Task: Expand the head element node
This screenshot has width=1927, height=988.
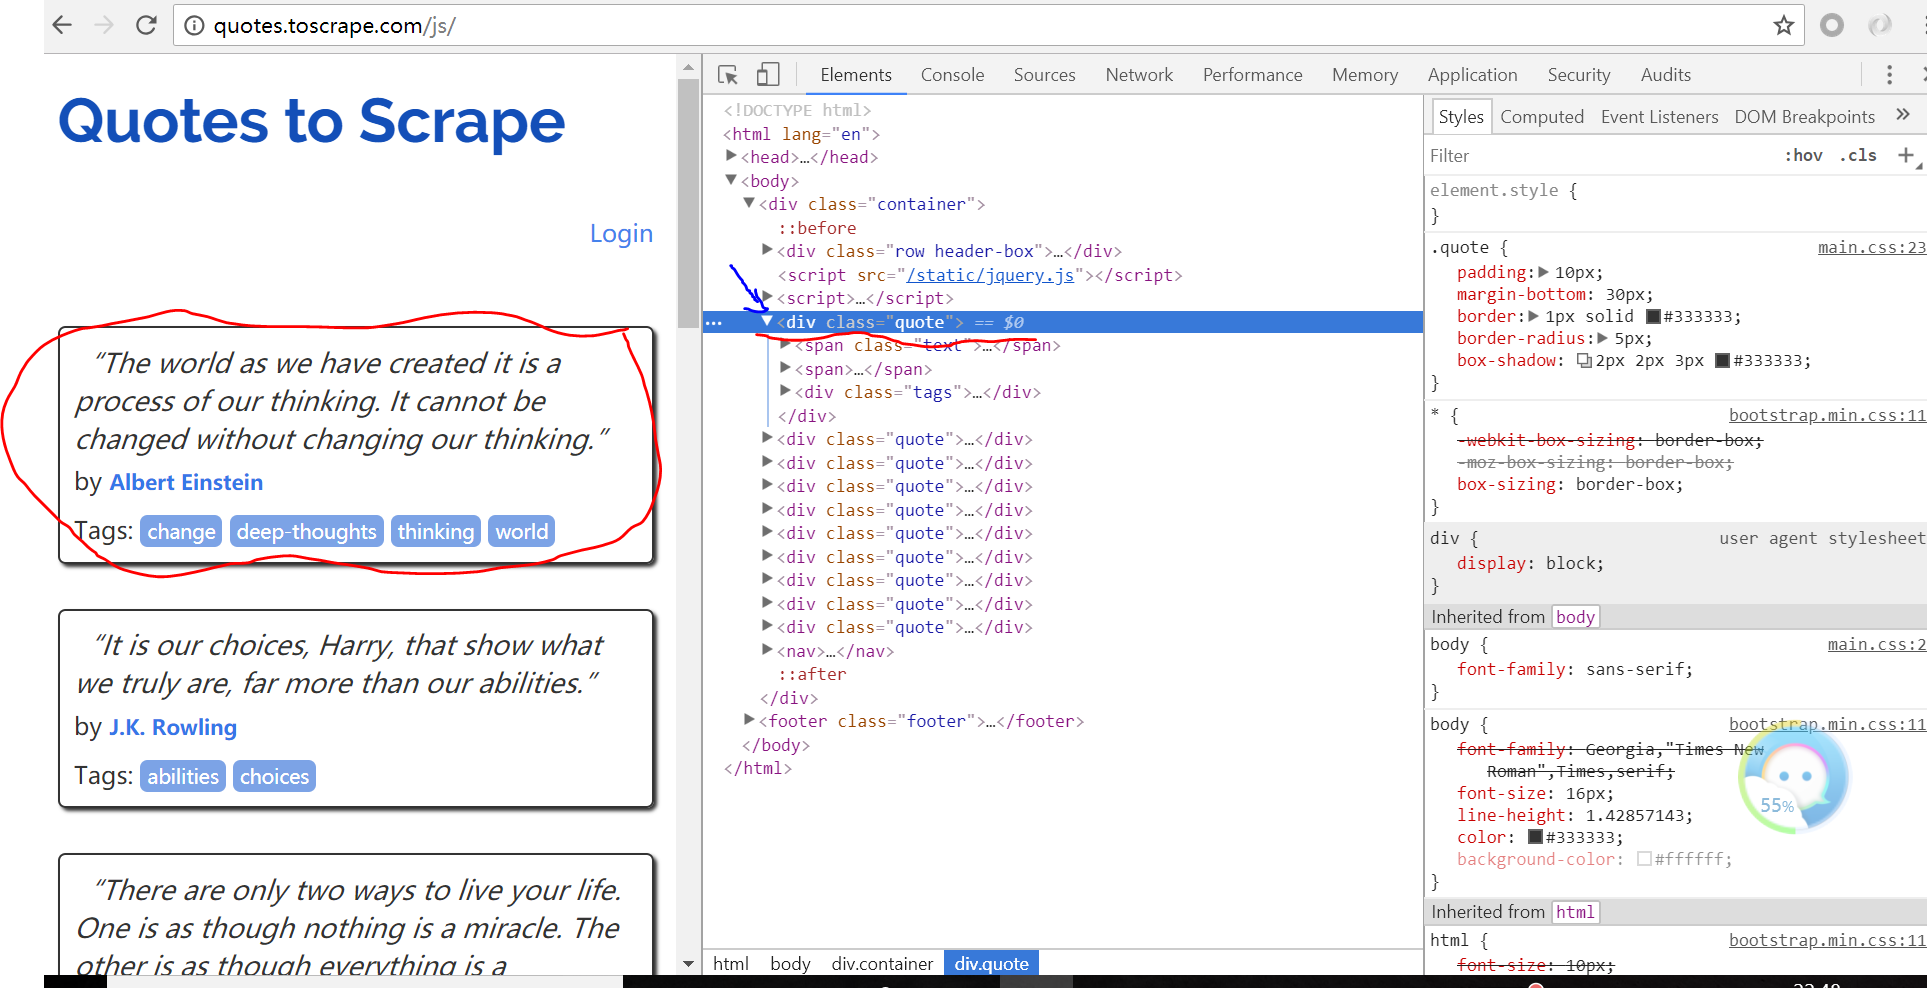Action: [732, 156]
